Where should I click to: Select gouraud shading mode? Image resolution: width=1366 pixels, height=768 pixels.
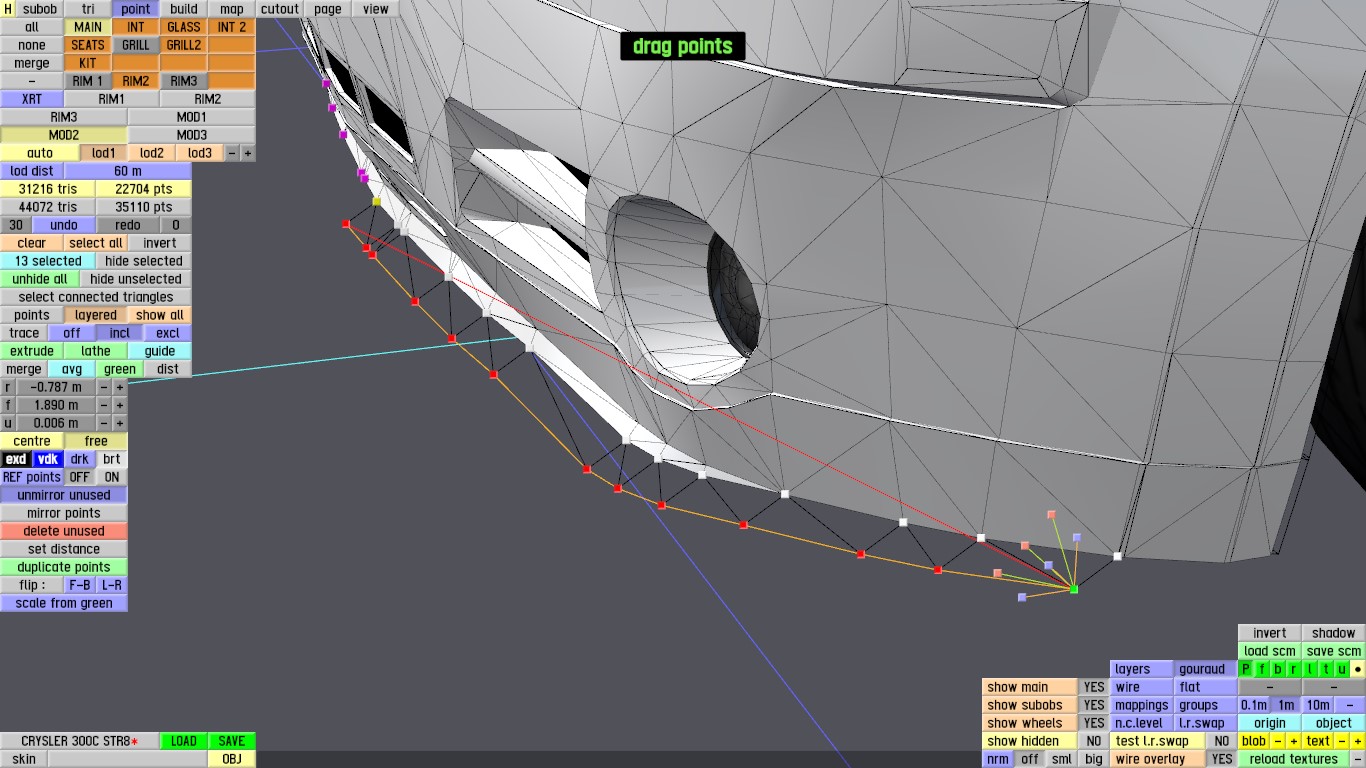[x=1205, y=669]
